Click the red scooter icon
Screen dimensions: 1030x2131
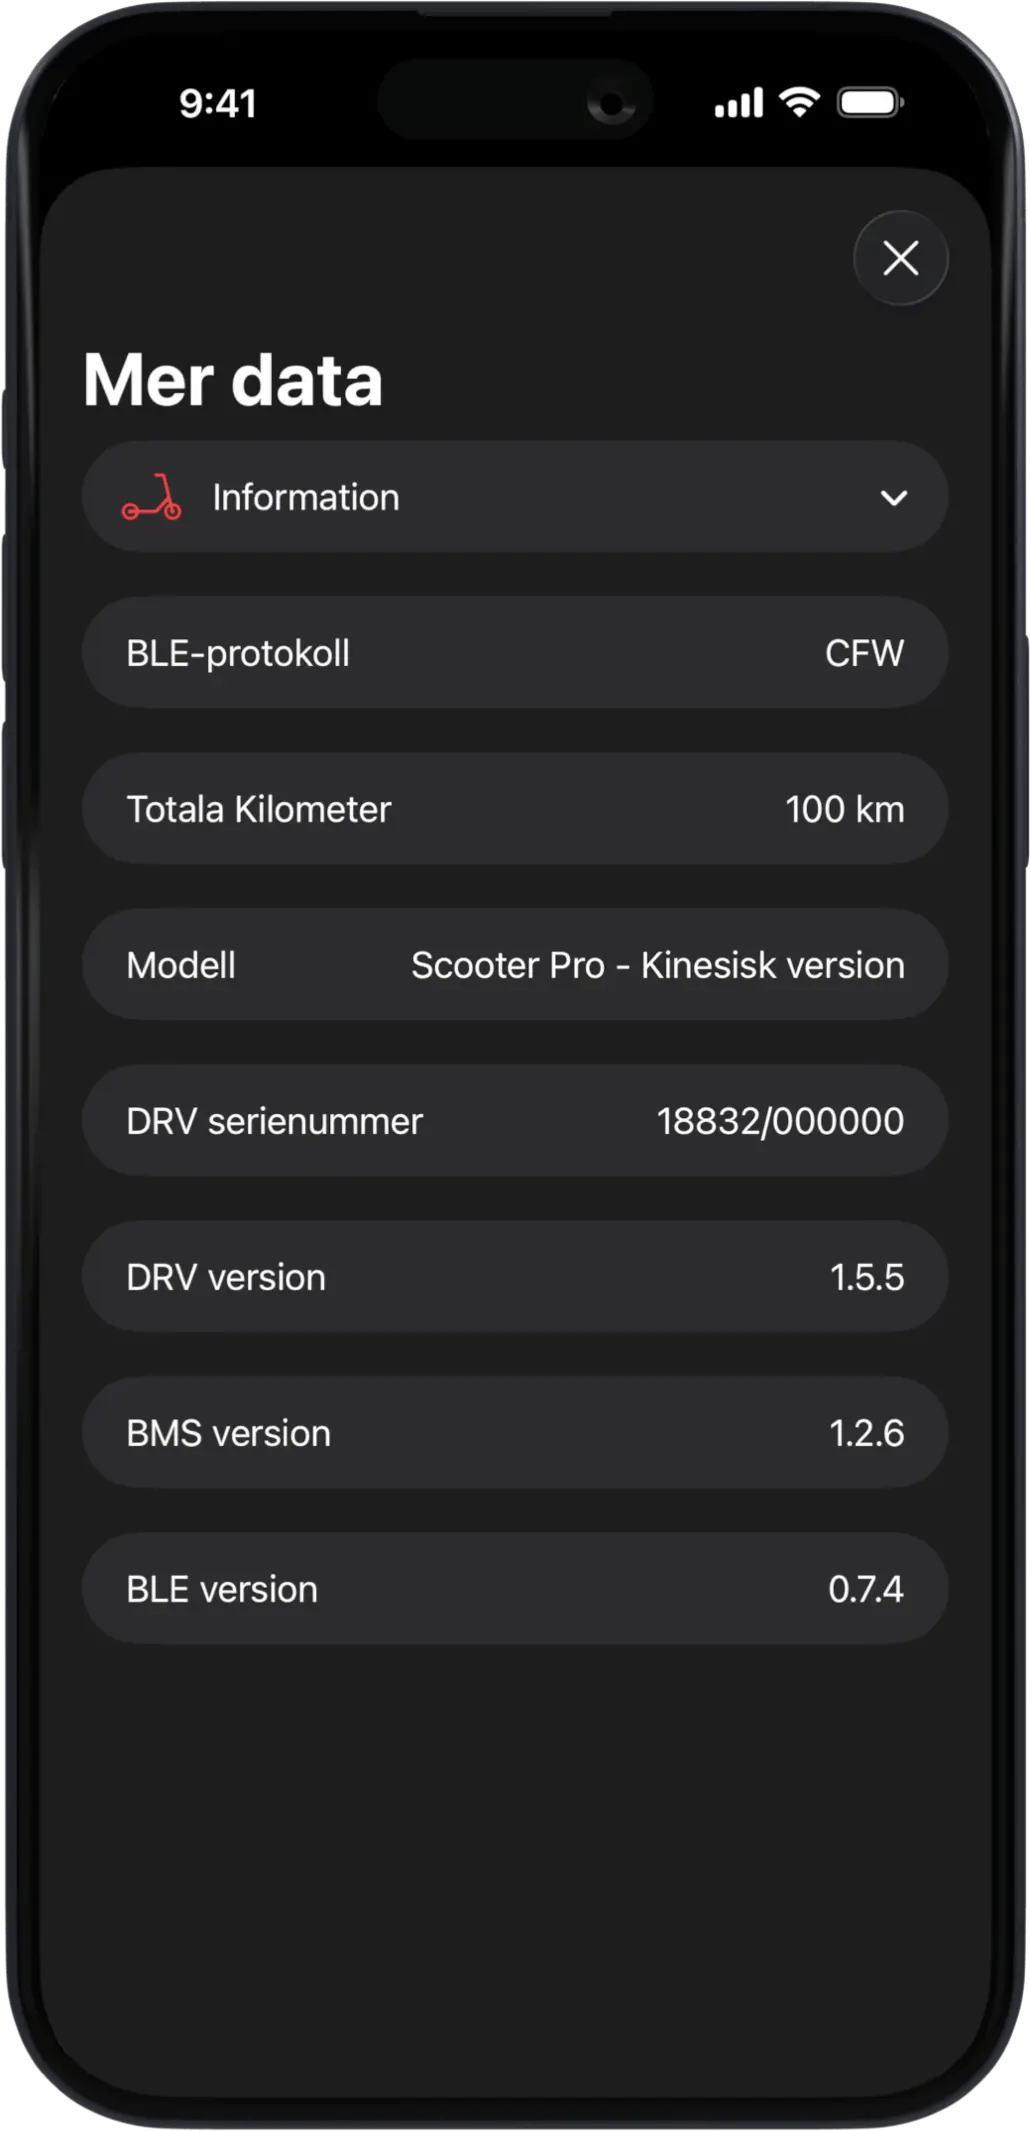[152, 498]
